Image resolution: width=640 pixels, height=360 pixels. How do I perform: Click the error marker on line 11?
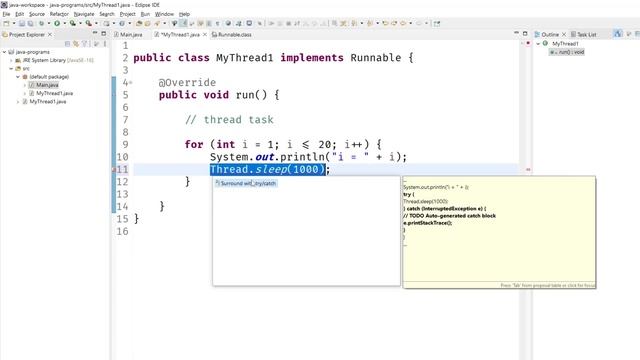pos(114,169)
